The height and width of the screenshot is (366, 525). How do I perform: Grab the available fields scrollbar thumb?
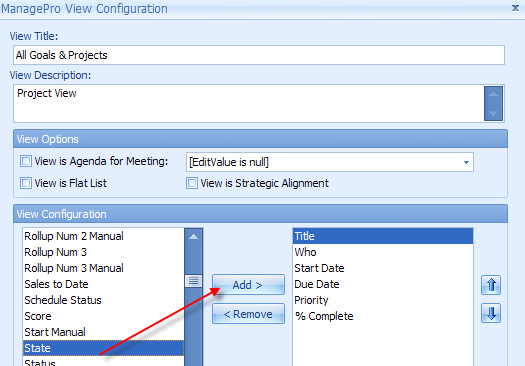[x=193, y=281]
